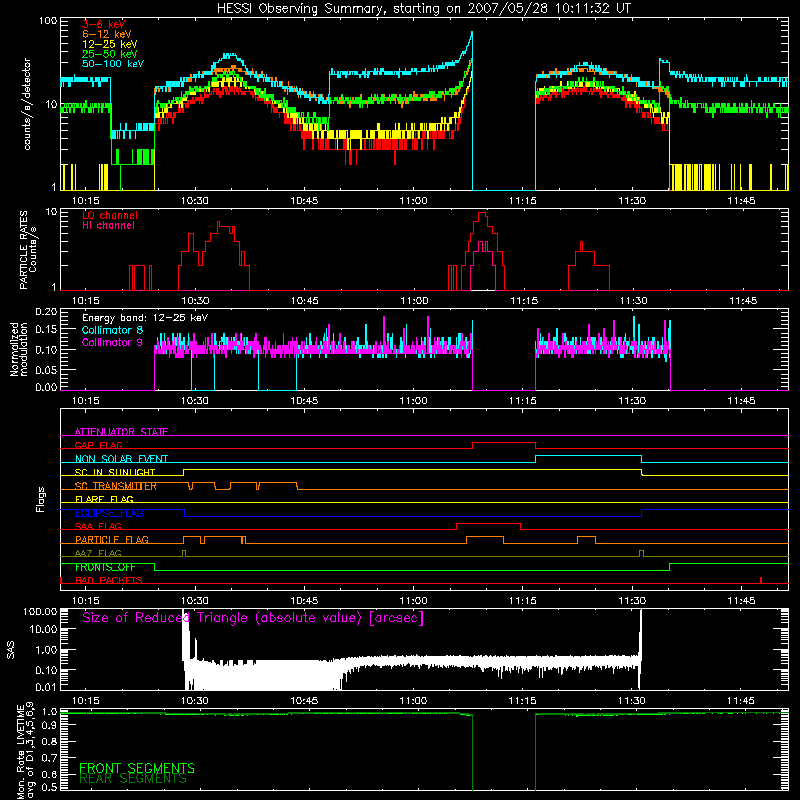Click the Energy band: 12-25 keV label
Image resolution: width=800 pixels, height=800 pixels.
[145, 318]
